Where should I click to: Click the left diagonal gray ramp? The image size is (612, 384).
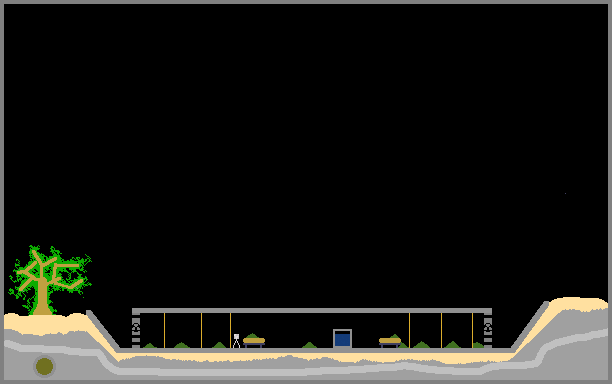click(103, 330)
